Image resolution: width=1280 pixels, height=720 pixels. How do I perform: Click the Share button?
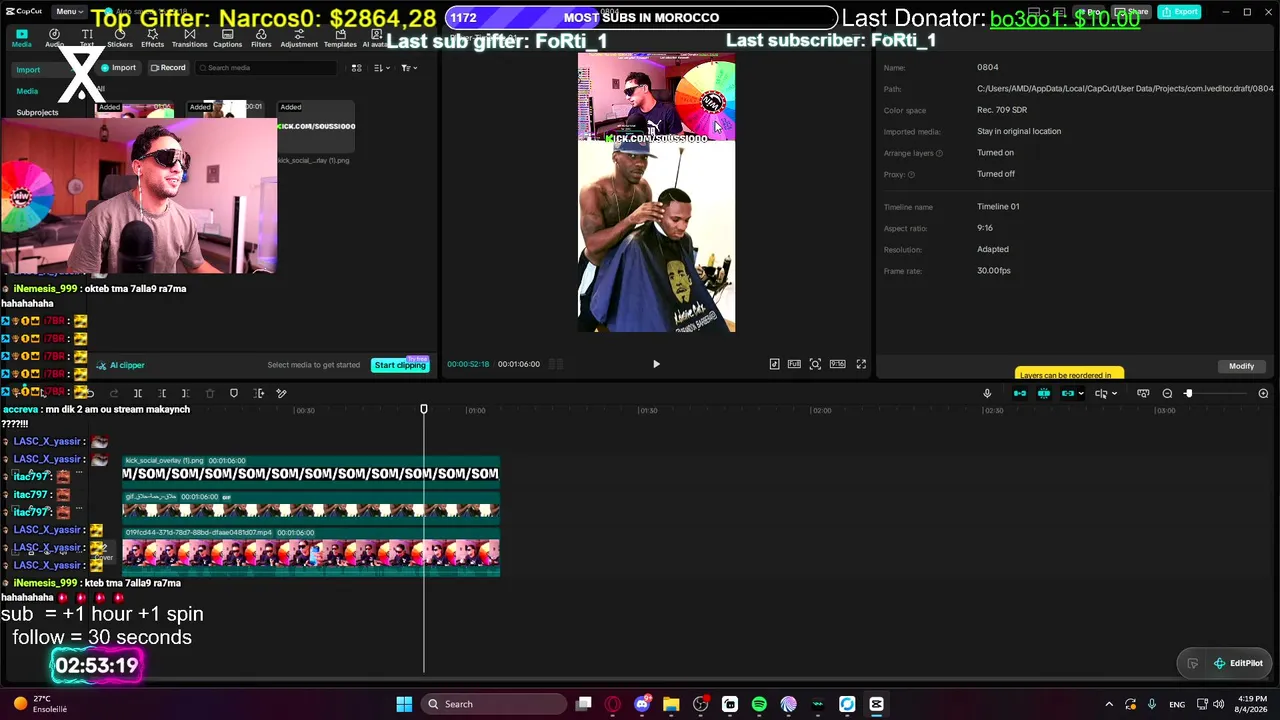coord(1133,12)
